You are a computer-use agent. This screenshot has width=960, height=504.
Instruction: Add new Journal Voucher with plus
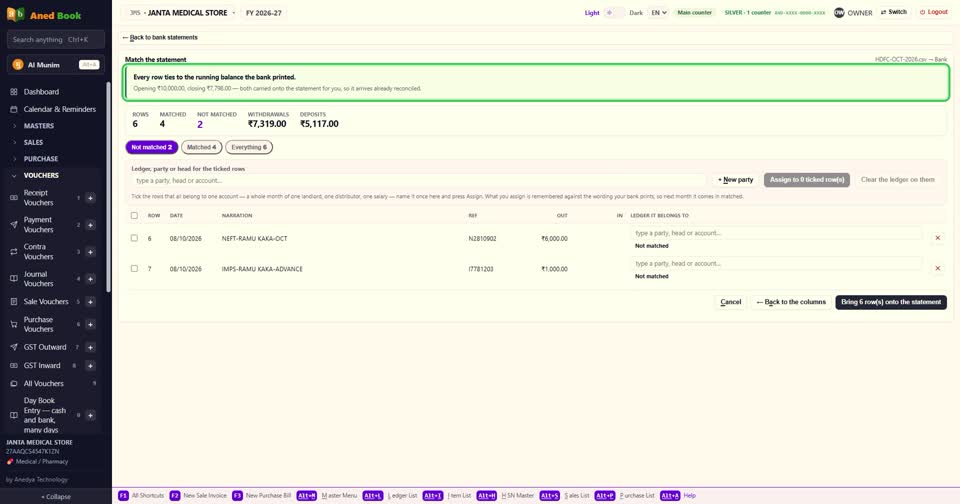pos(90,279)
